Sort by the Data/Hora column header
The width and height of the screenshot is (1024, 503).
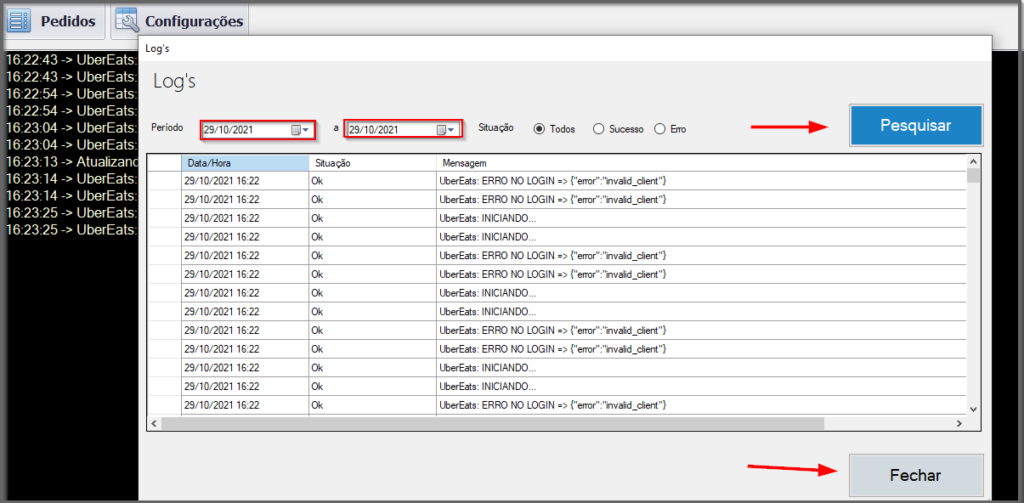click(x=245, y=162)
